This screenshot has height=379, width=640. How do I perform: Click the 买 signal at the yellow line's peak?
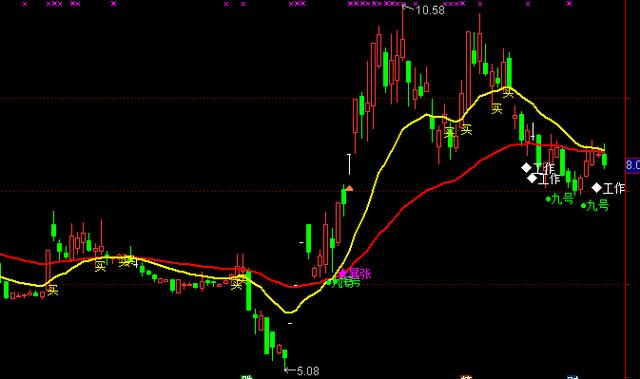508,93
